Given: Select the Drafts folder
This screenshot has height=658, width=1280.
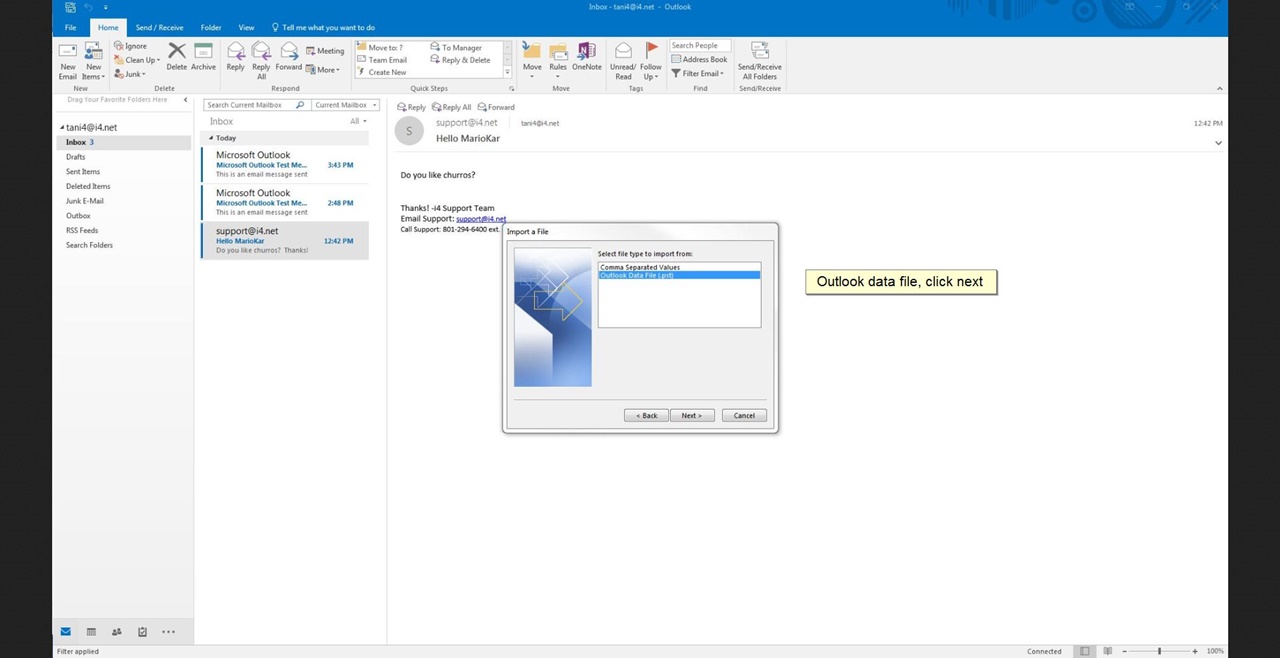Looking at the screenshot, I should [x=76, y=157].
